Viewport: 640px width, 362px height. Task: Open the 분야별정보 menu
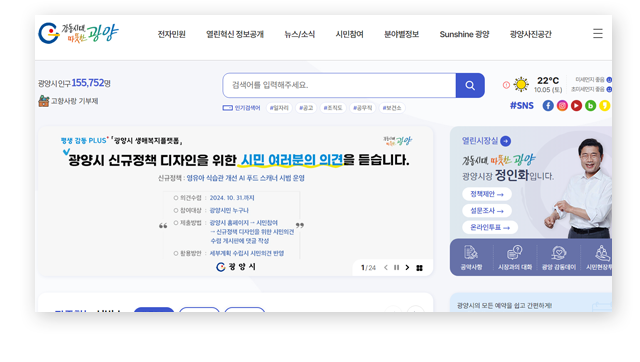point(401,34)
